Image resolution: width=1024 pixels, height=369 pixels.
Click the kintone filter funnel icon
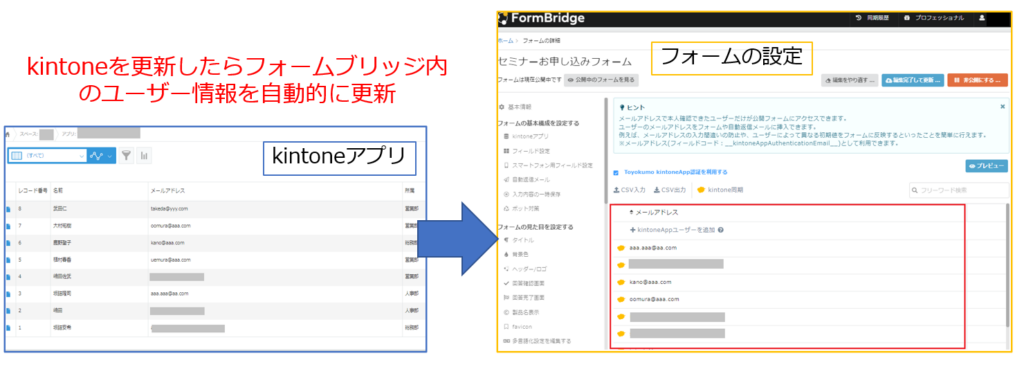coord(126,155)
